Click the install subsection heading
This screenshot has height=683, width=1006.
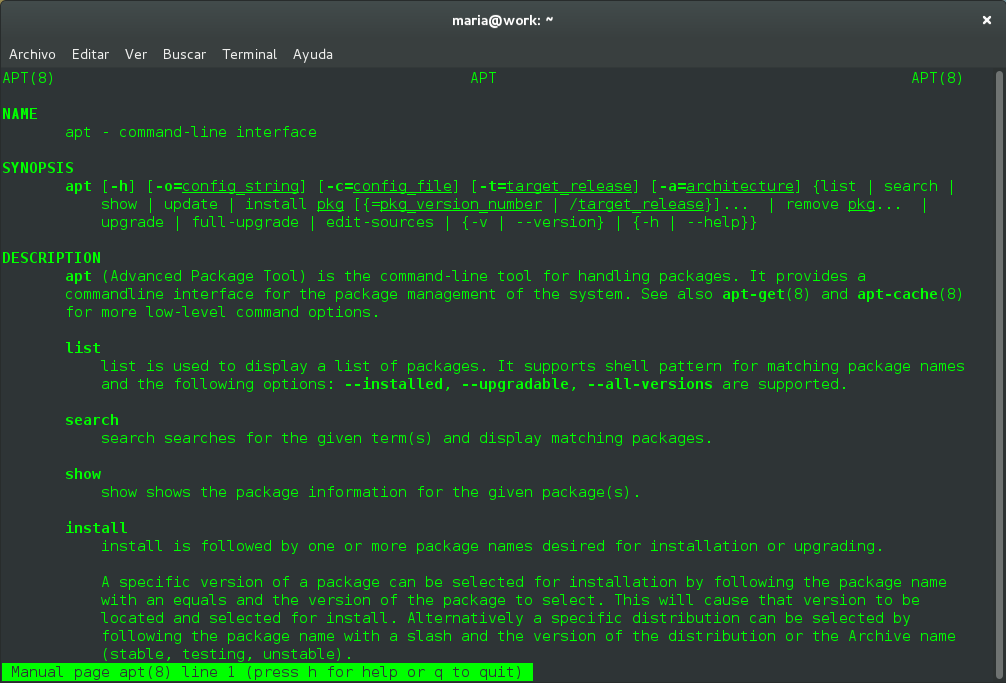click(96, 527)
